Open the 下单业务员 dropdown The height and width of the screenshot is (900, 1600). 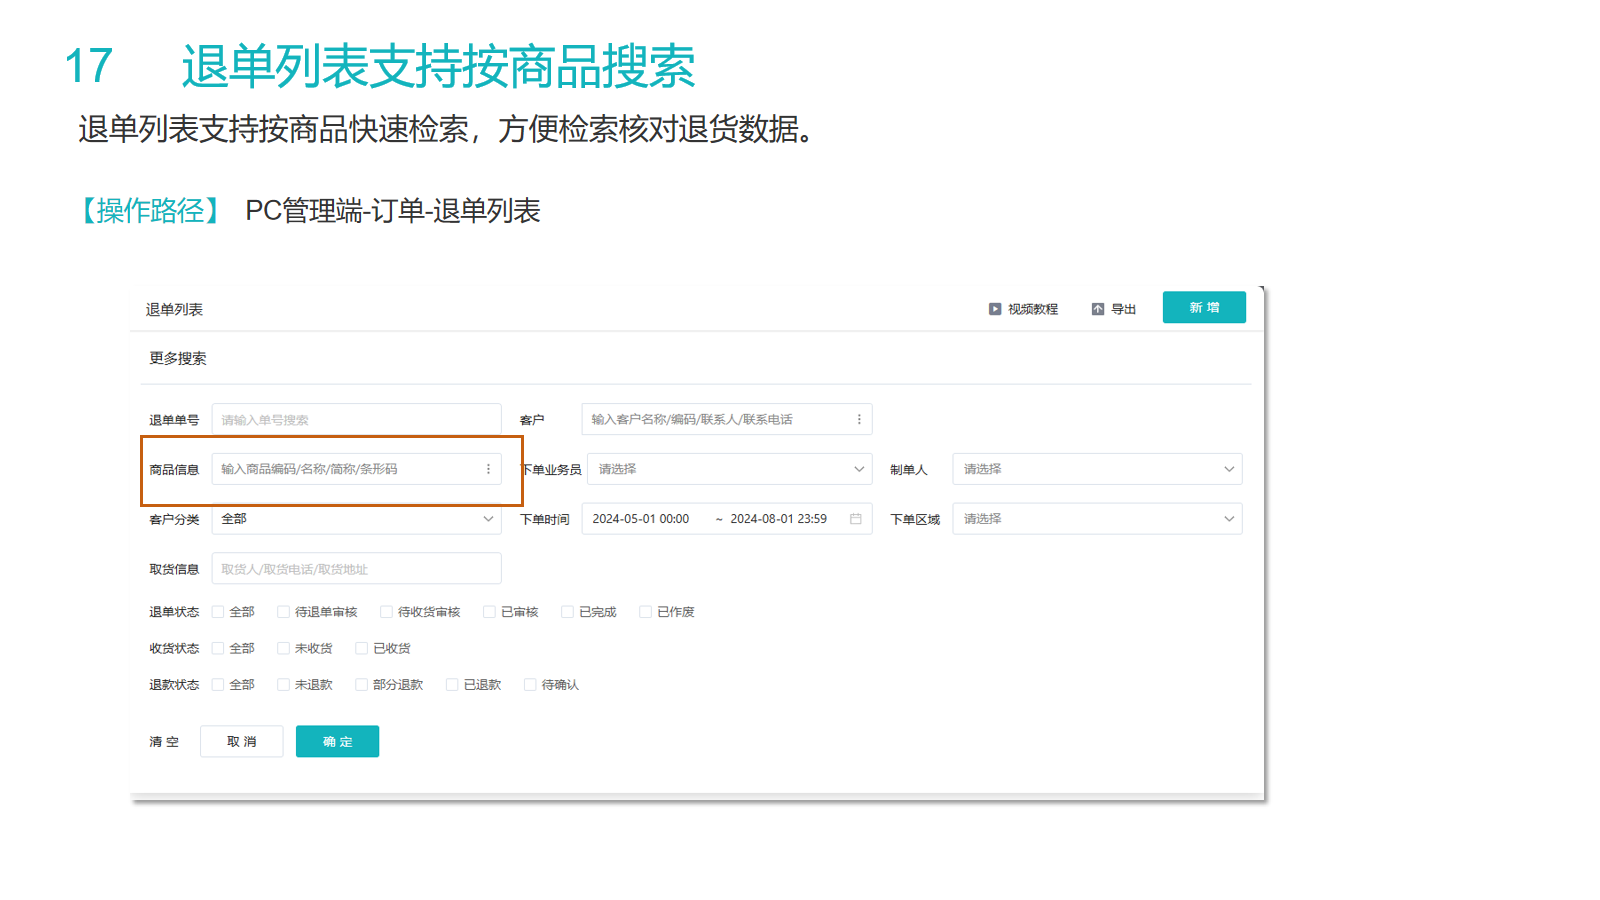[730, 469]
